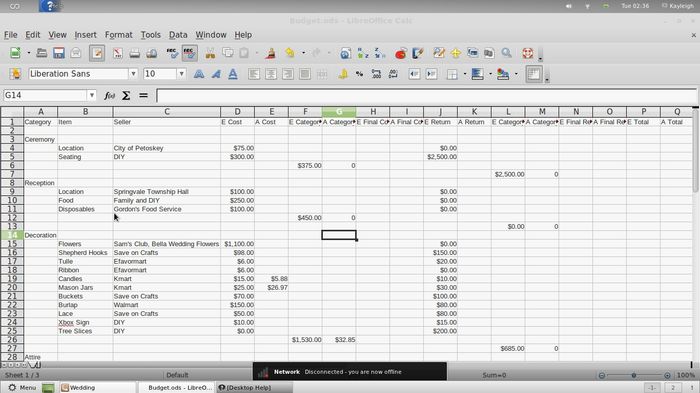
Task: Apply Percent number format icon
Action: pyautogui.click(x=359, y=74)
